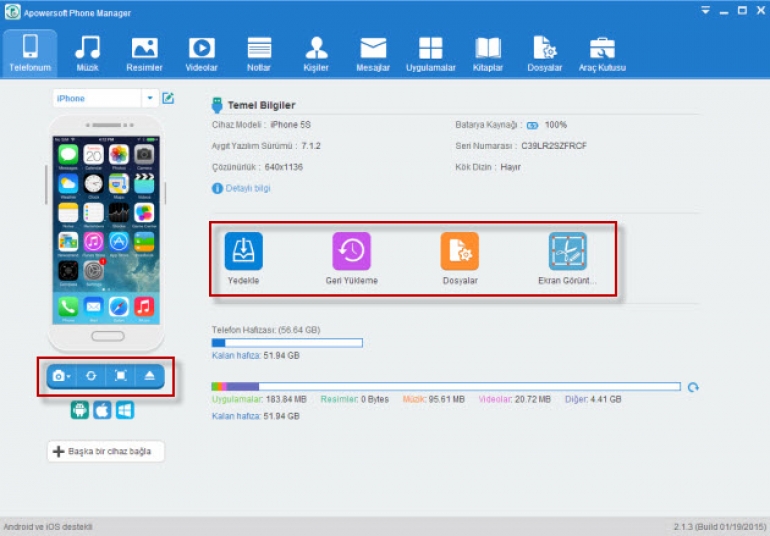Click the Videolar 20.72 MB label

pyautogui.click(x=515, y=399)
